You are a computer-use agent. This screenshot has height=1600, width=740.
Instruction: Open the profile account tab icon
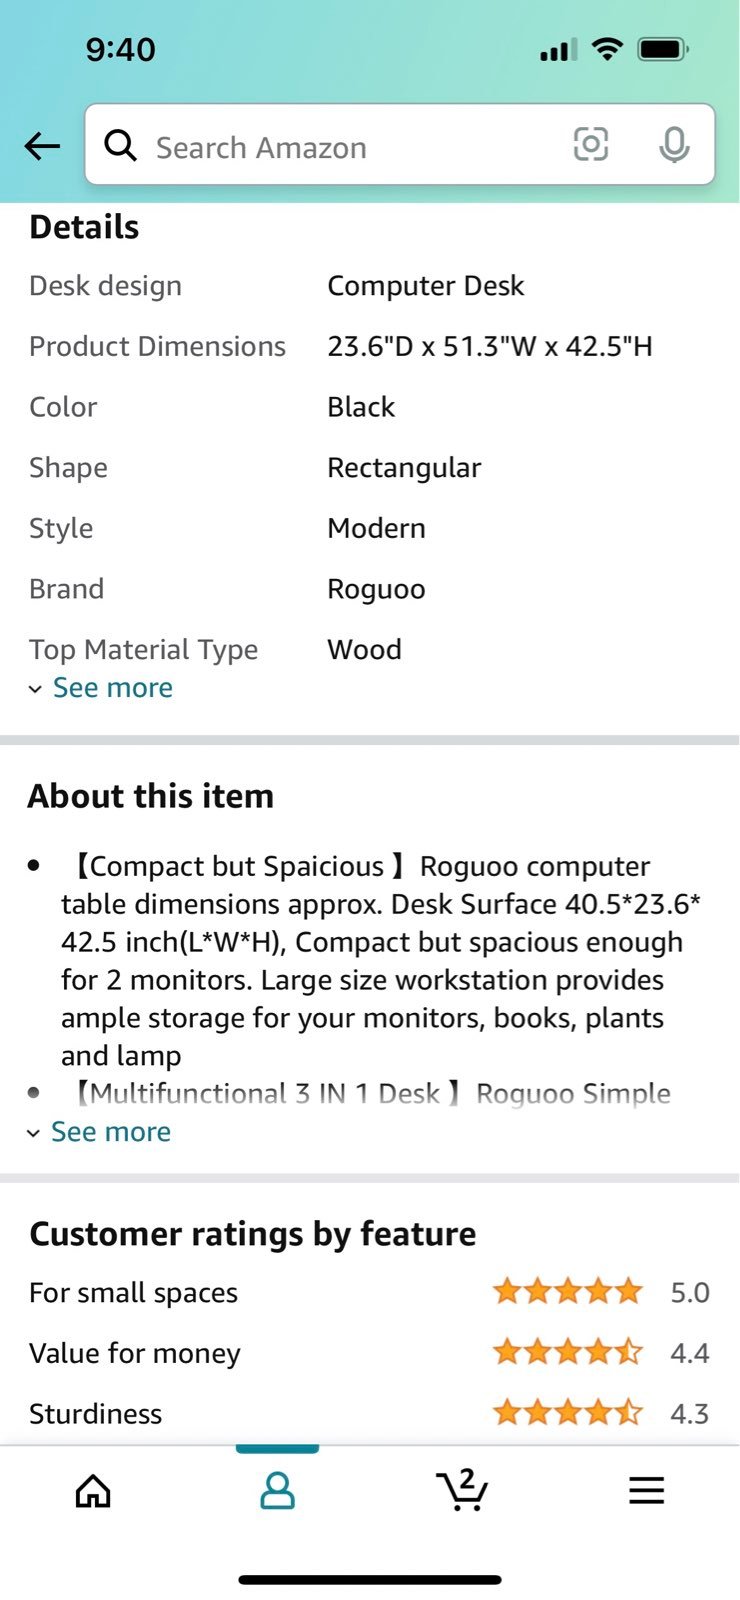point(277,1490)
